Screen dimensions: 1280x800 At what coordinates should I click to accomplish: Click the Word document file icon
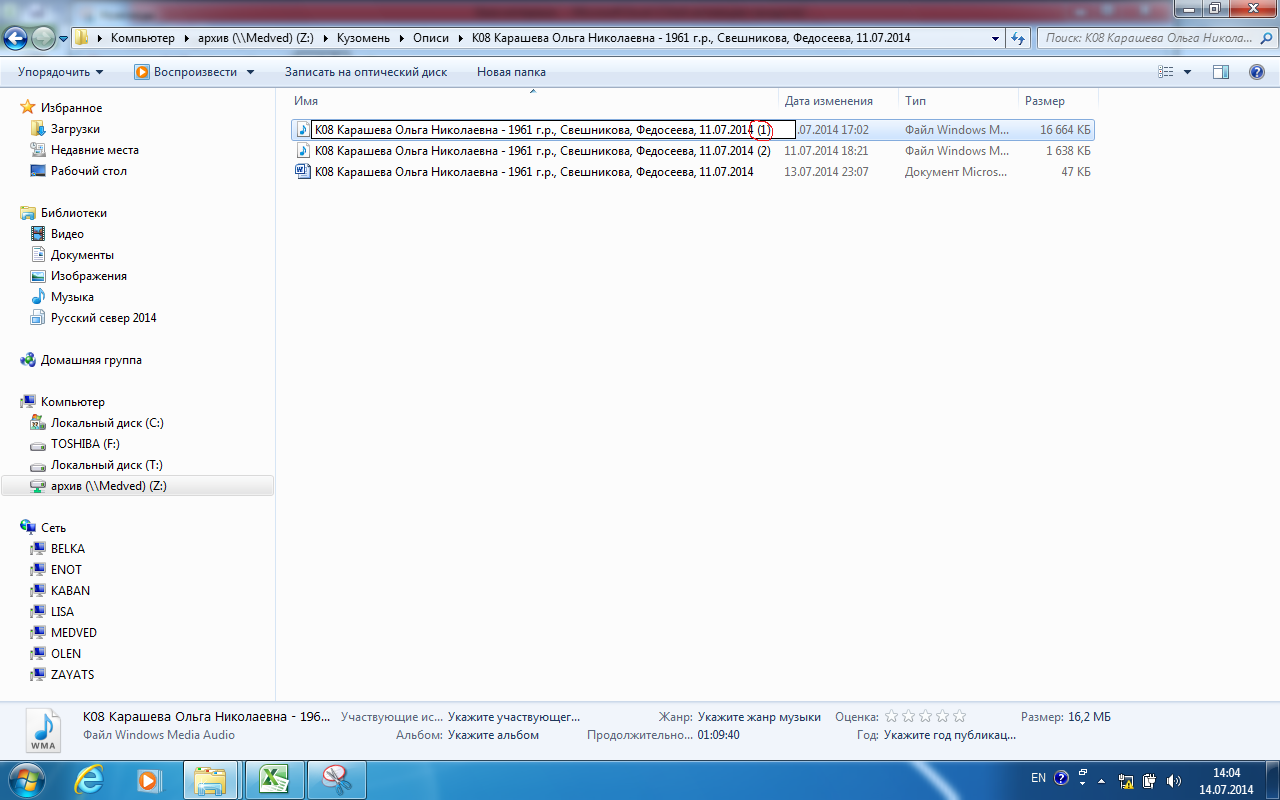tap(303, 172)
